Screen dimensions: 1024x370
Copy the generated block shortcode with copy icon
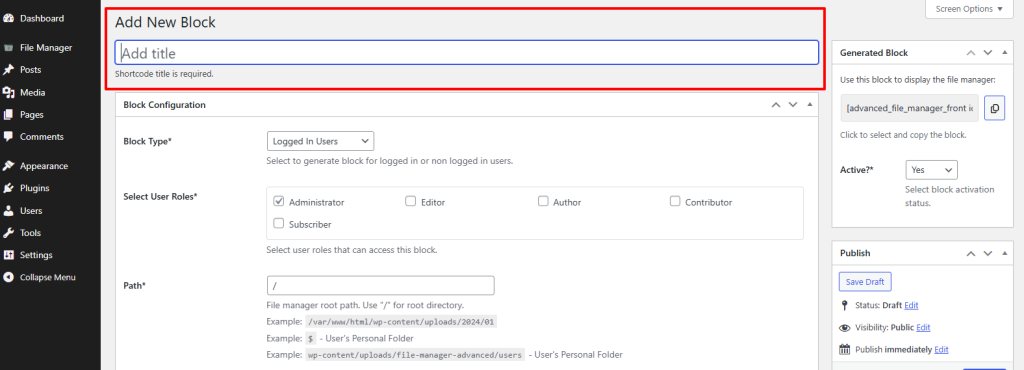(x=994, y=108)
